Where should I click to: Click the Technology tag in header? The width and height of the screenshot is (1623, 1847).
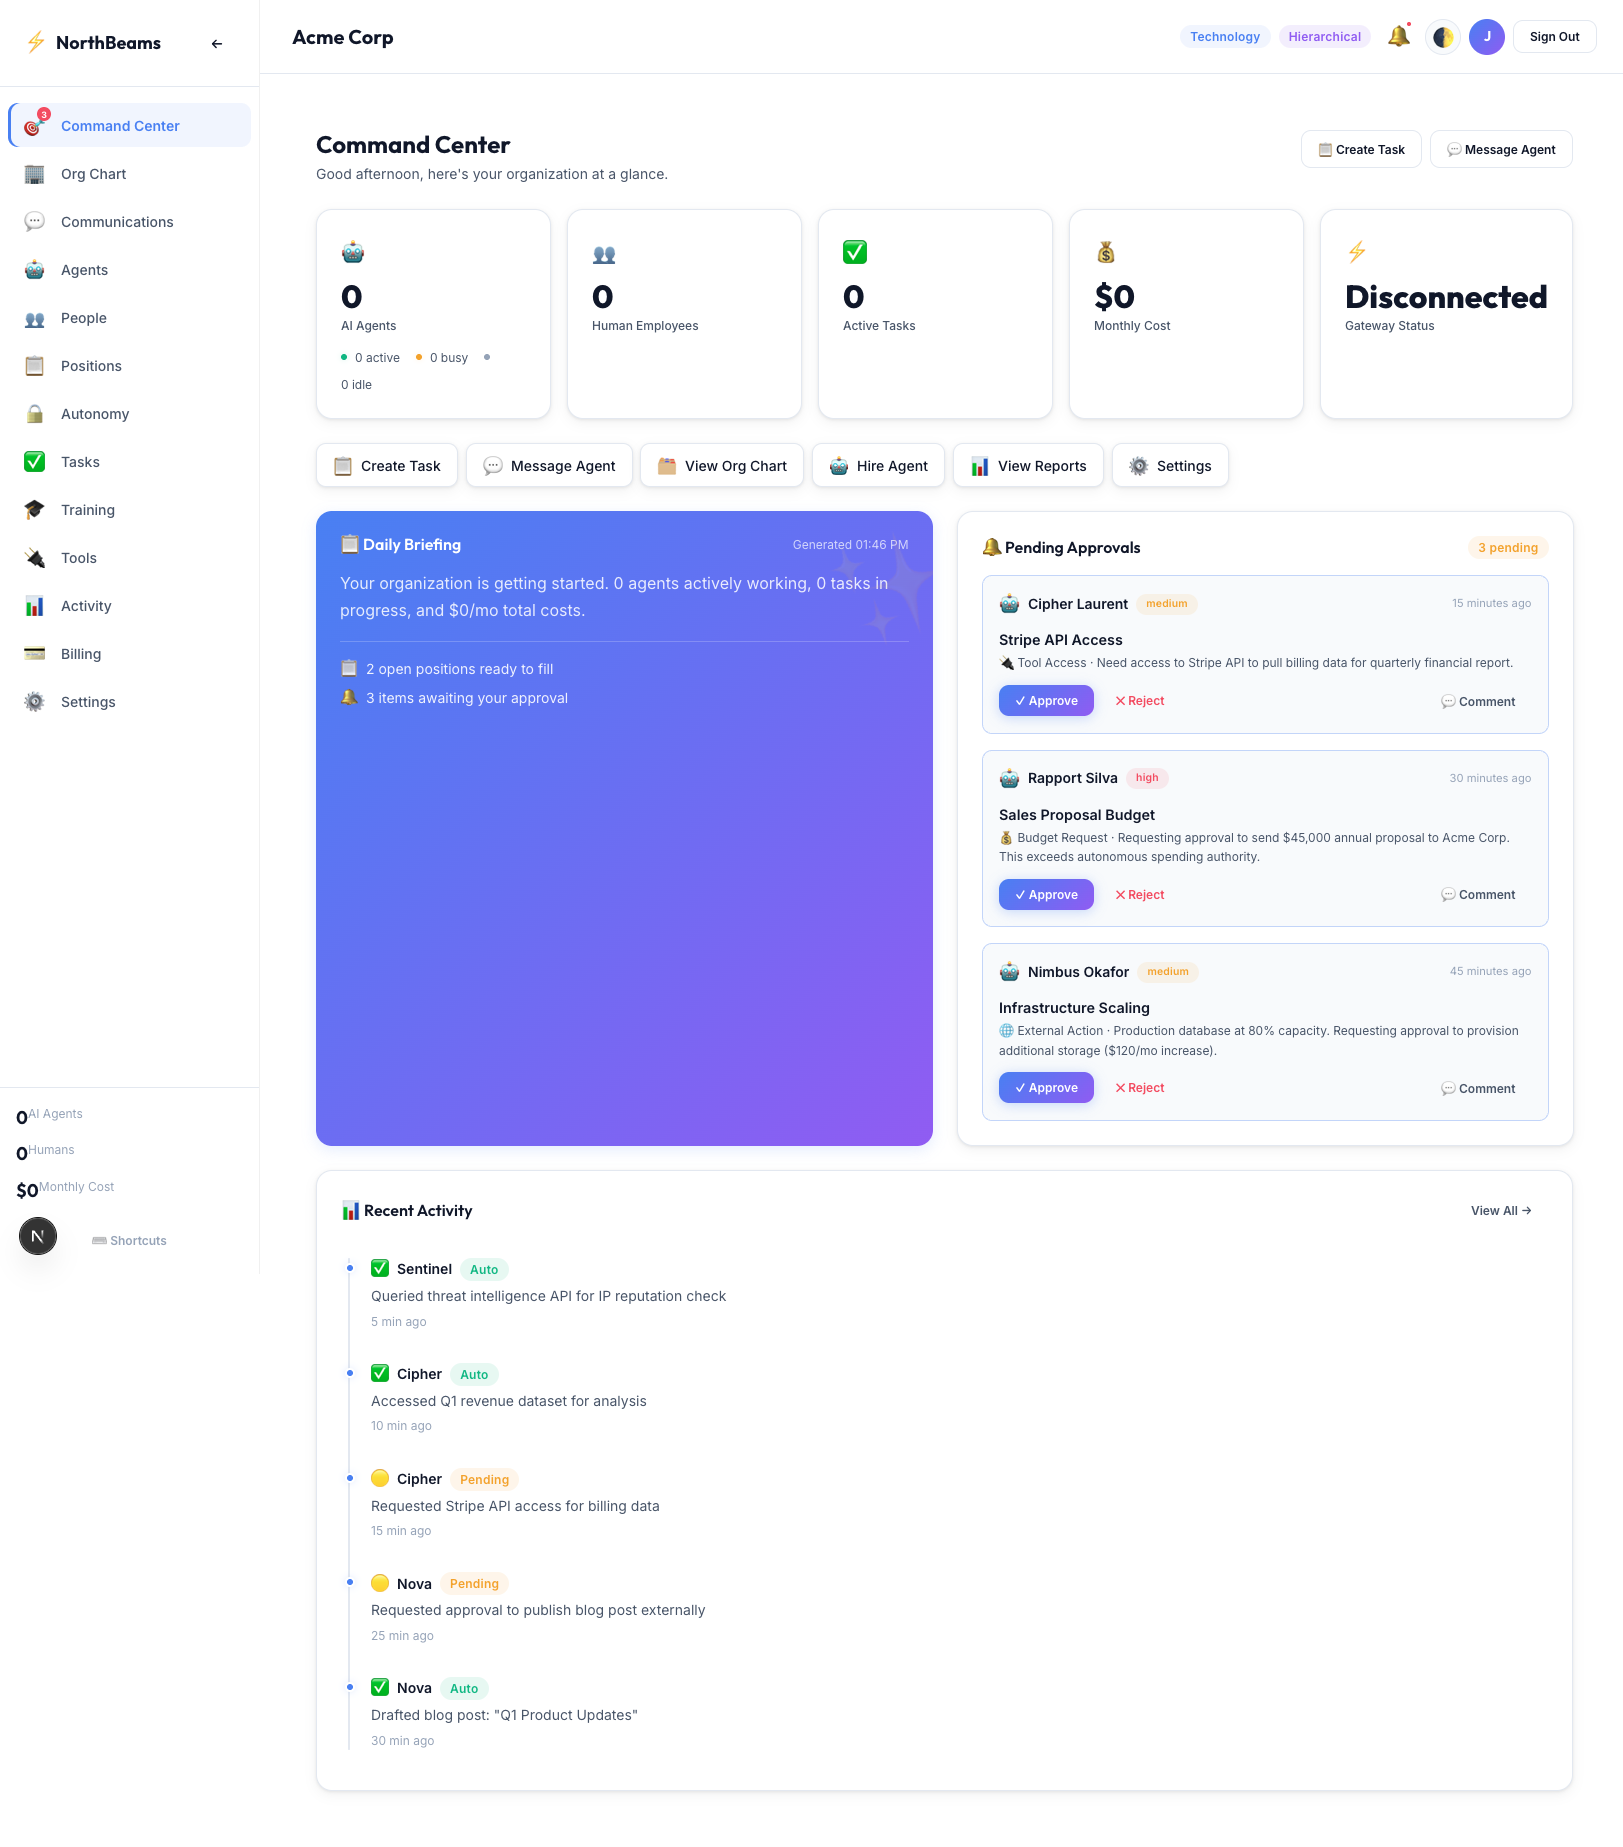click(x=1225, y=36)
